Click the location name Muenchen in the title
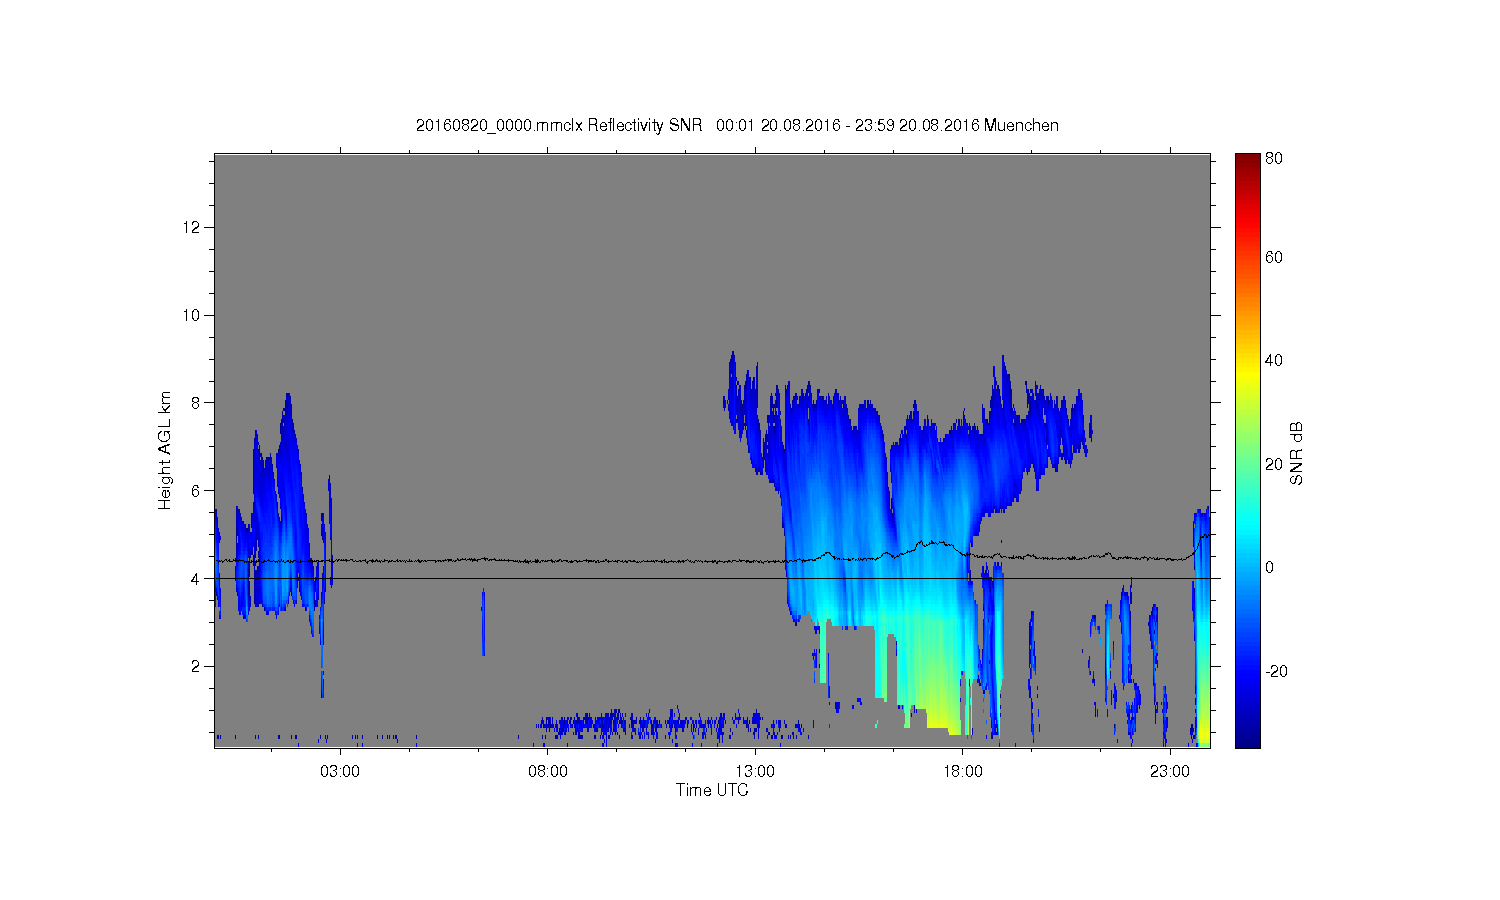This screenshot has width=1500, height=900. 1021,126
